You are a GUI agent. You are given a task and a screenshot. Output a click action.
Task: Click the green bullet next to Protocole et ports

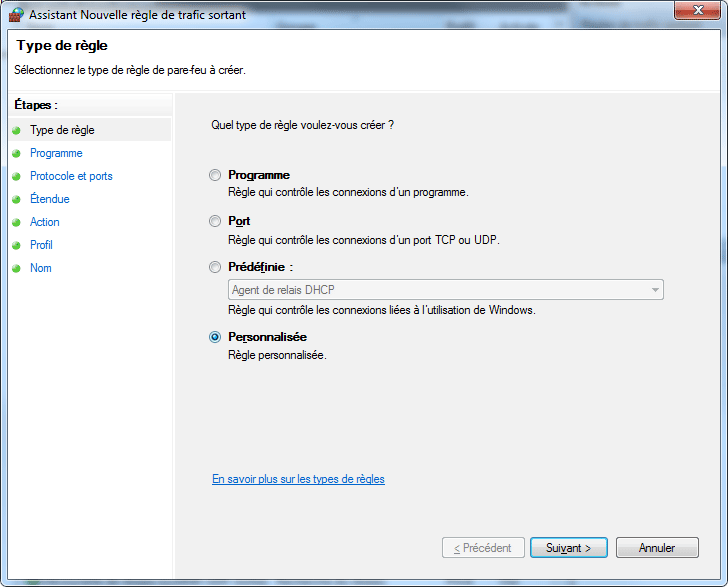click(x=16, y=176)
